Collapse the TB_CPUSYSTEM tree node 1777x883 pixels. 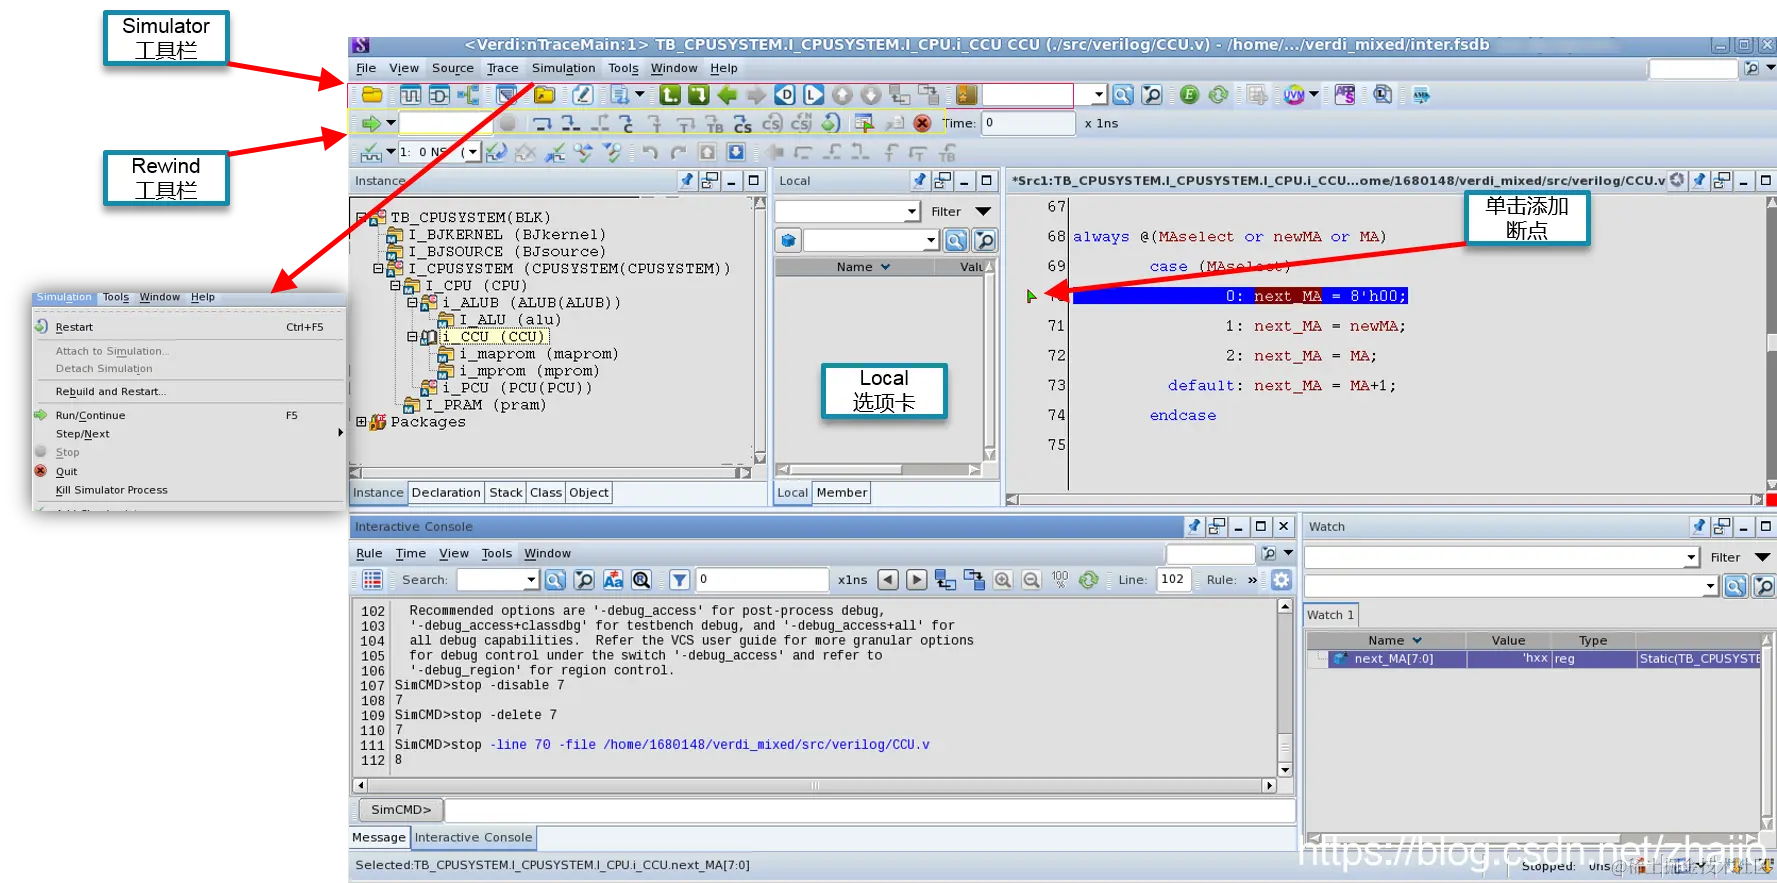pyautogui.click(x=362, y=217)
